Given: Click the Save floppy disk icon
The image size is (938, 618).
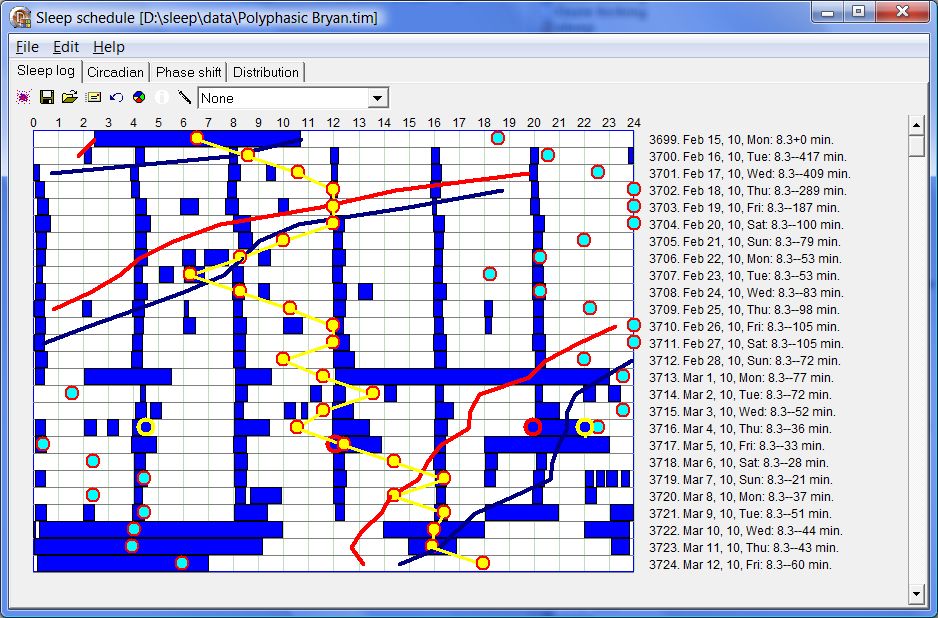Looking at the screenshot, I should (46, 98).
